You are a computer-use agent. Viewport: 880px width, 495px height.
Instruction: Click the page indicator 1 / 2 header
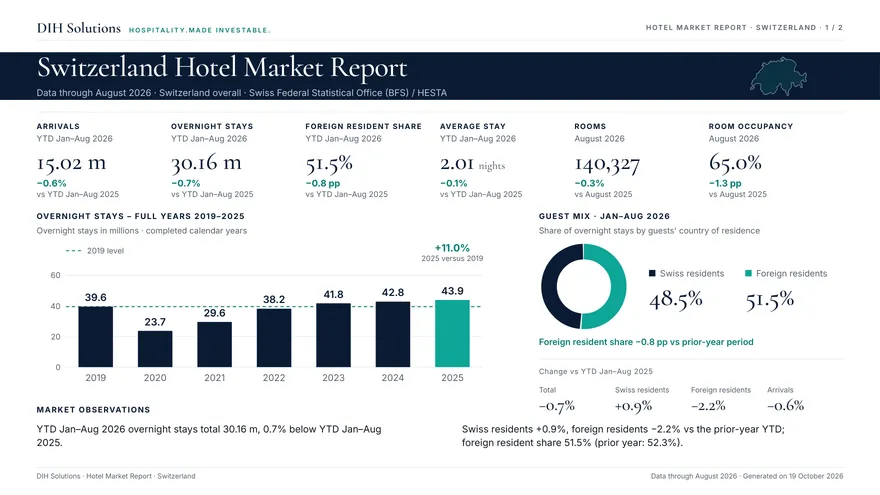tap(834, 28)
